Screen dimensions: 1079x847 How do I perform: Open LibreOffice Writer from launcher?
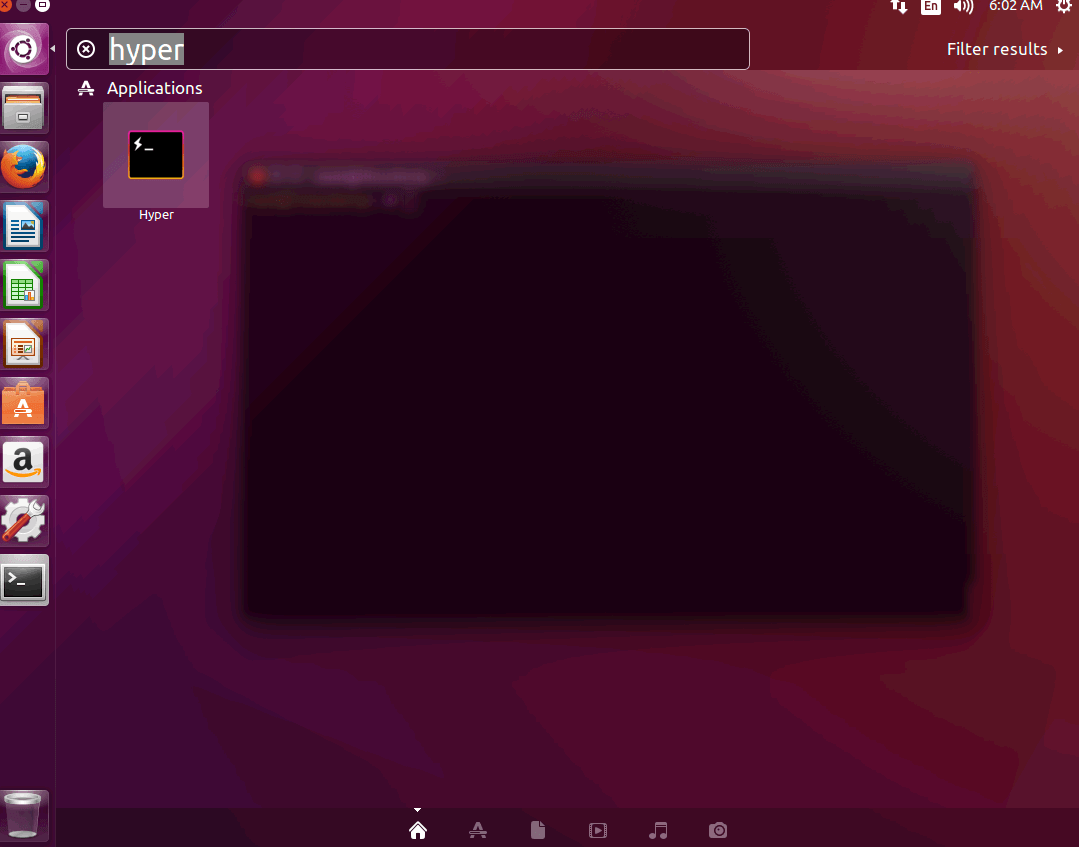click(x=24, y=226)
